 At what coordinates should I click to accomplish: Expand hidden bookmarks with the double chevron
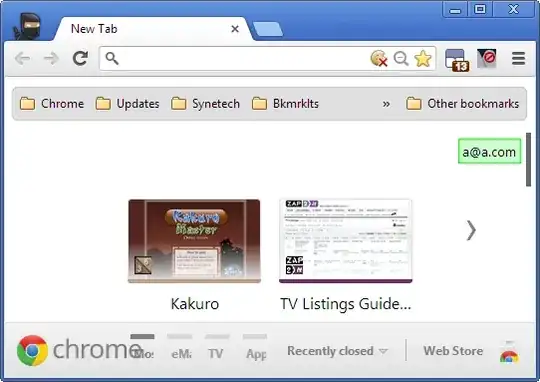point(386,104)
